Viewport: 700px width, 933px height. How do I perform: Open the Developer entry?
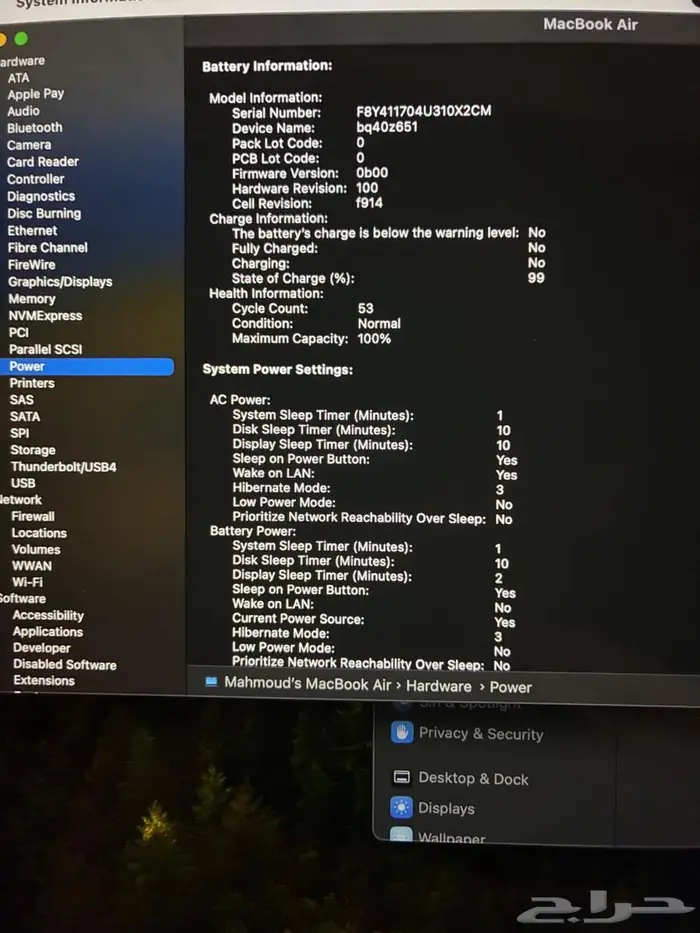[42, 648]
